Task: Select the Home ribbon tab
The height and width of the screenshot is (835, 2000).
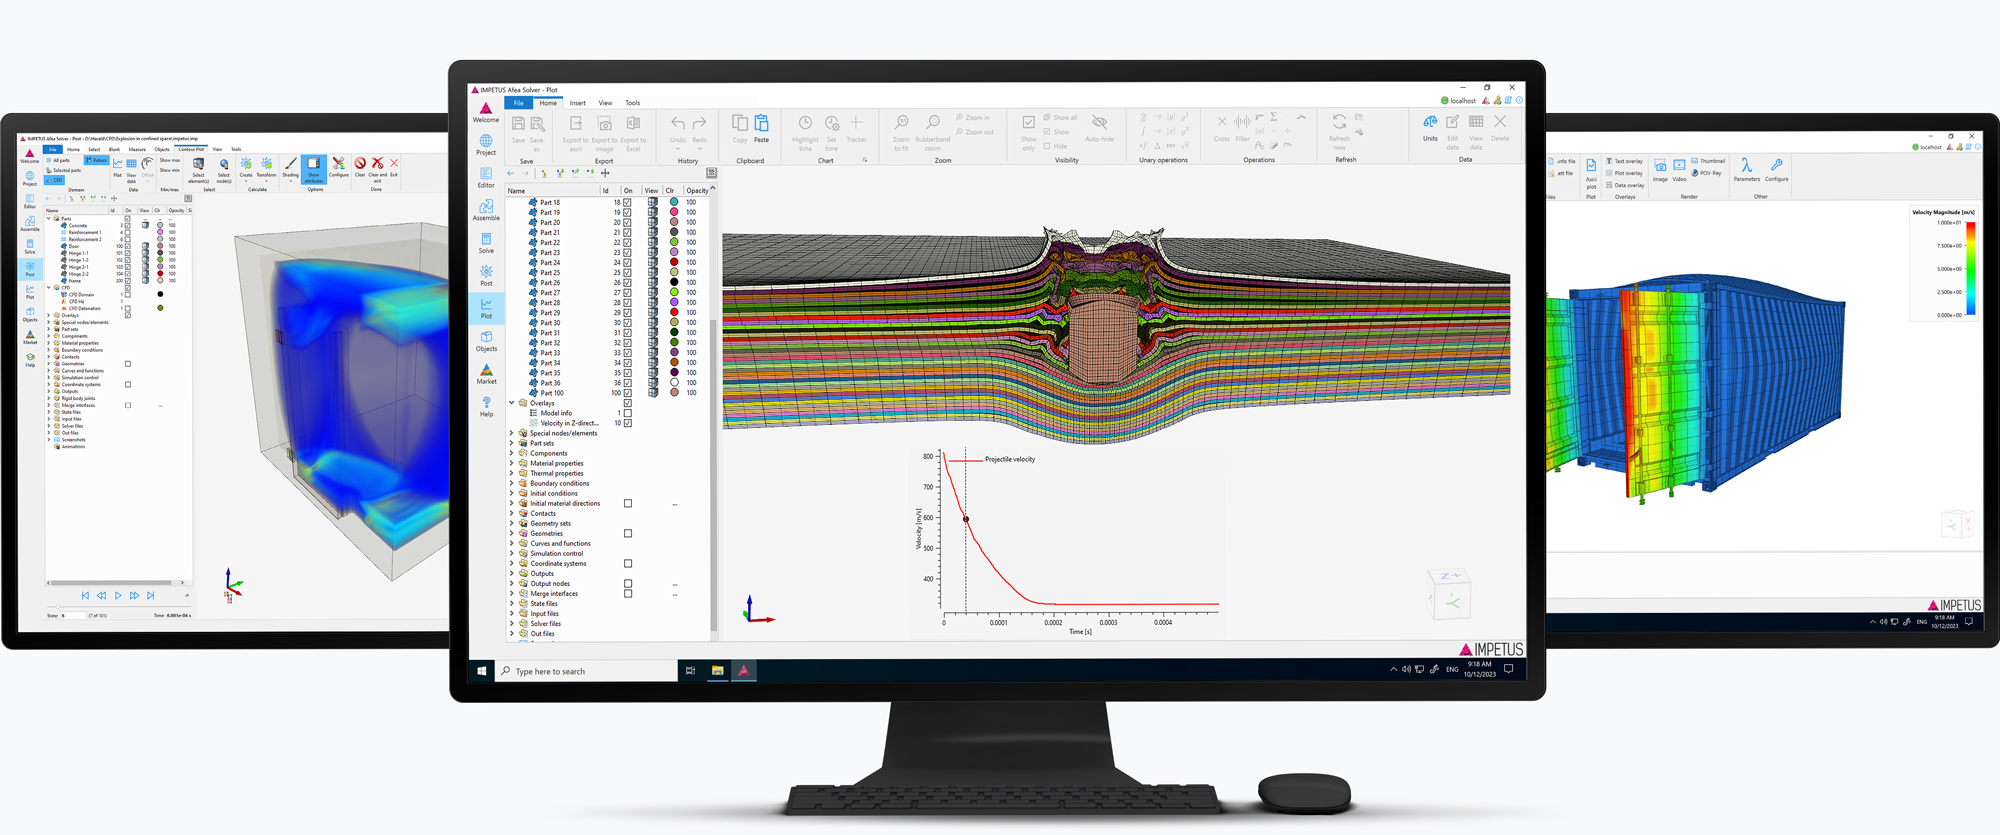Action: pyautogui.click(x=548, y=103)
